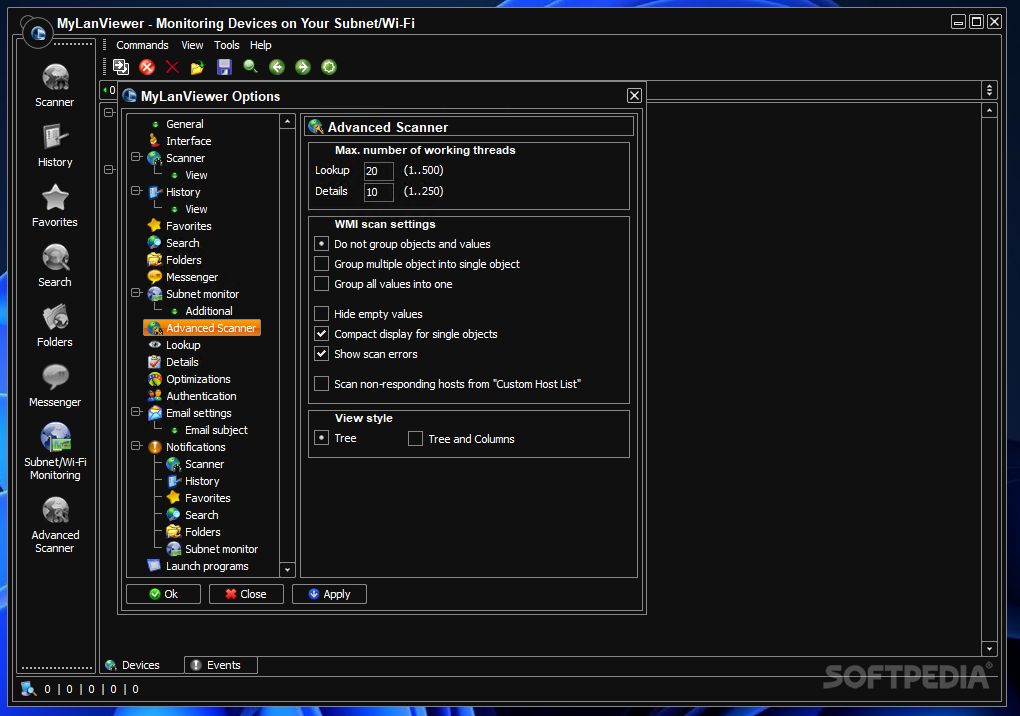Collapse the first node in main device tree
The image size is (1020, 716).
109,113
